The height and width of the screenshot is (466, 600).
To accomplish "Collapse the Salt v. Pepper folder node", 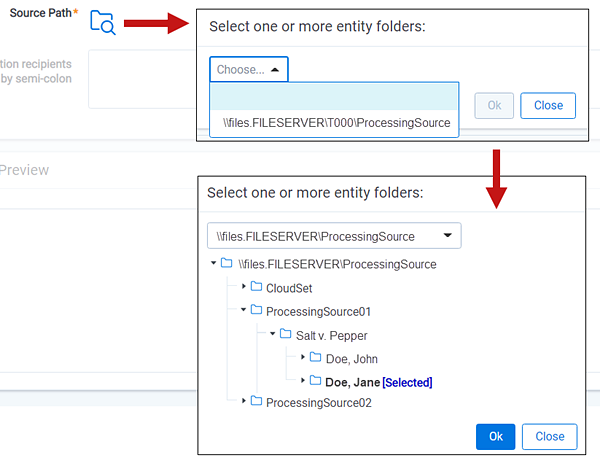I will 272,334.
